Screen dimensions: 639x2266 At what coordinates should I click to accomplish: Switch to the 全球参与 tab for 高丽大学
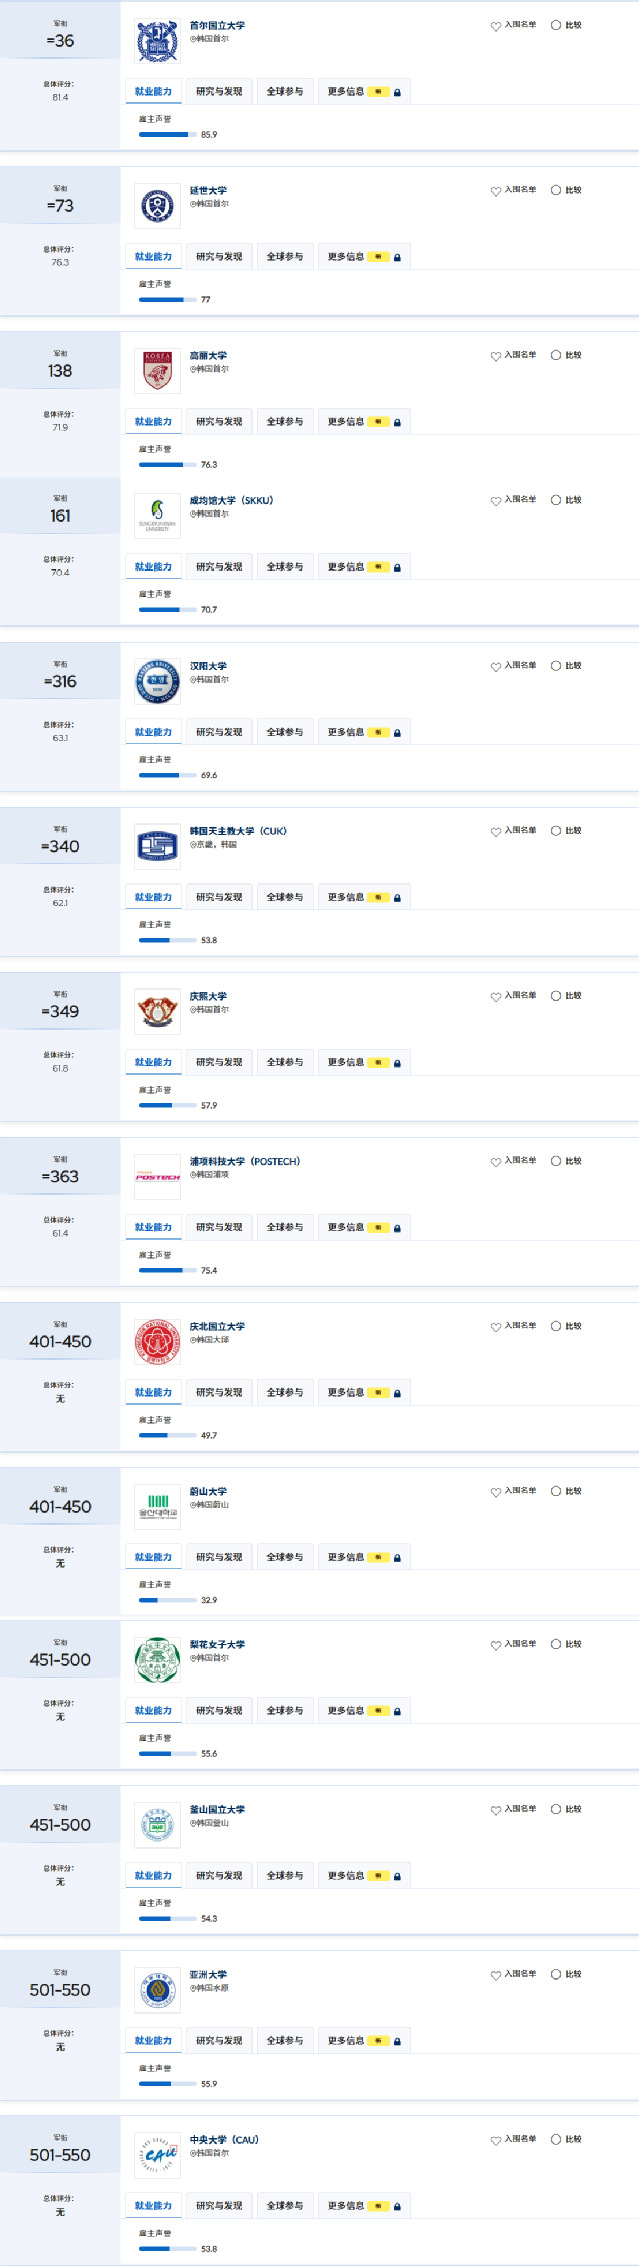[285, 422]
